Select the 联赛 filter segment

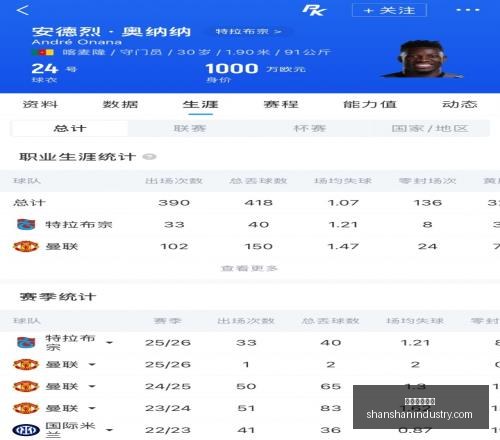[x=190, y=128]
